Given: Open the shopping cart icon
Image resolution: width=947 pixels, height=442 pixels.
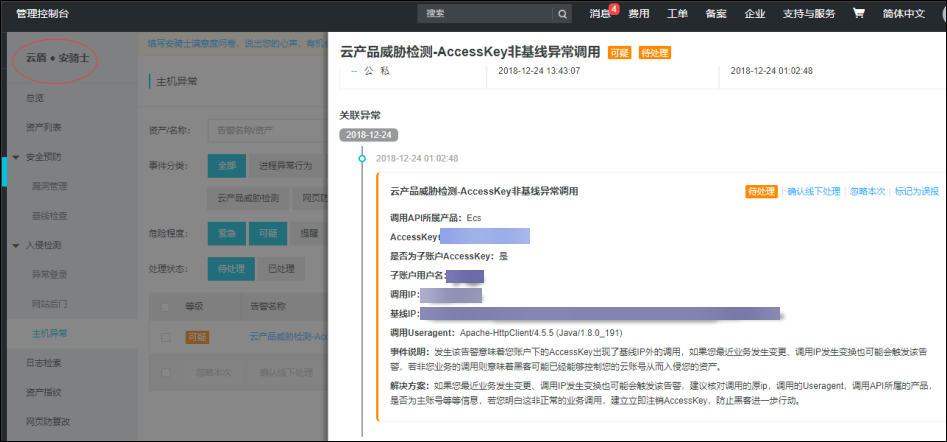Looking at the screenshot, I should (x=858, y=14).
